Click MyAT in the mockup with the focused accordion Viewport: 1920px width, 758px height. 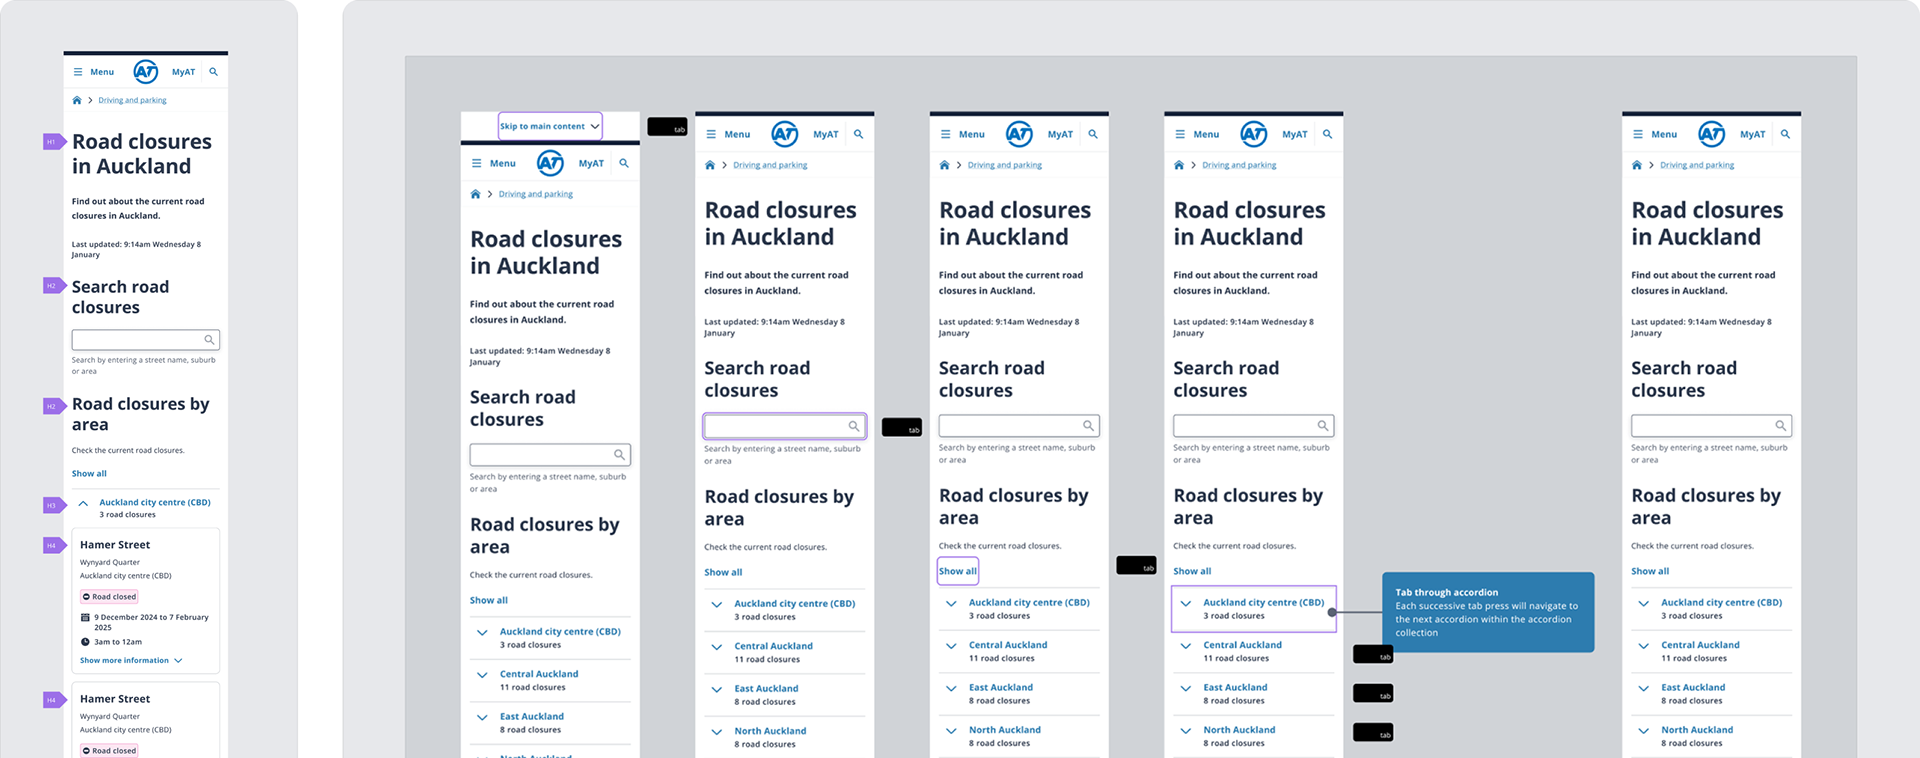pos(1295,134)
